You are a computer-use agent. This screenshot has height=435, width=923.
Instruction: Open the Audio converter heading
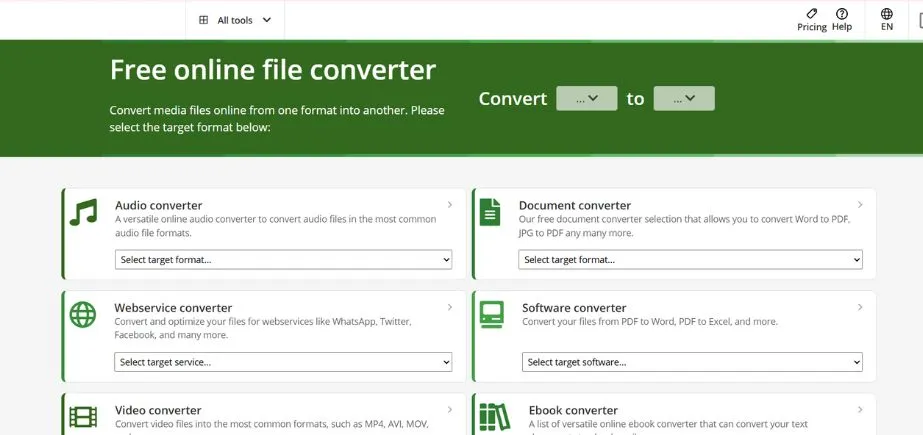(x=158, y=205)
